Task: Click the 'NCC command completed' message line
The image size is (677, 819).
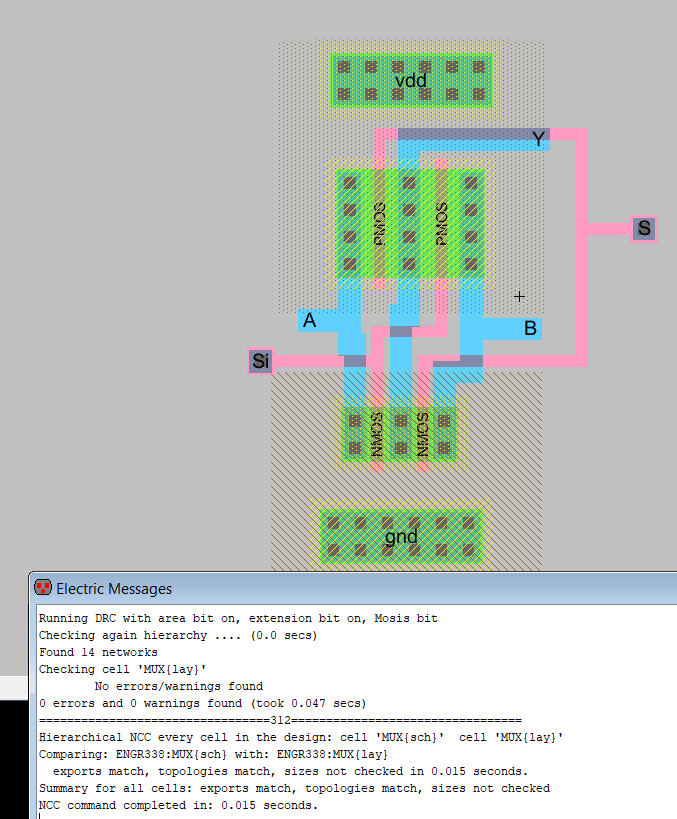Action: click(x=178, y=805)
